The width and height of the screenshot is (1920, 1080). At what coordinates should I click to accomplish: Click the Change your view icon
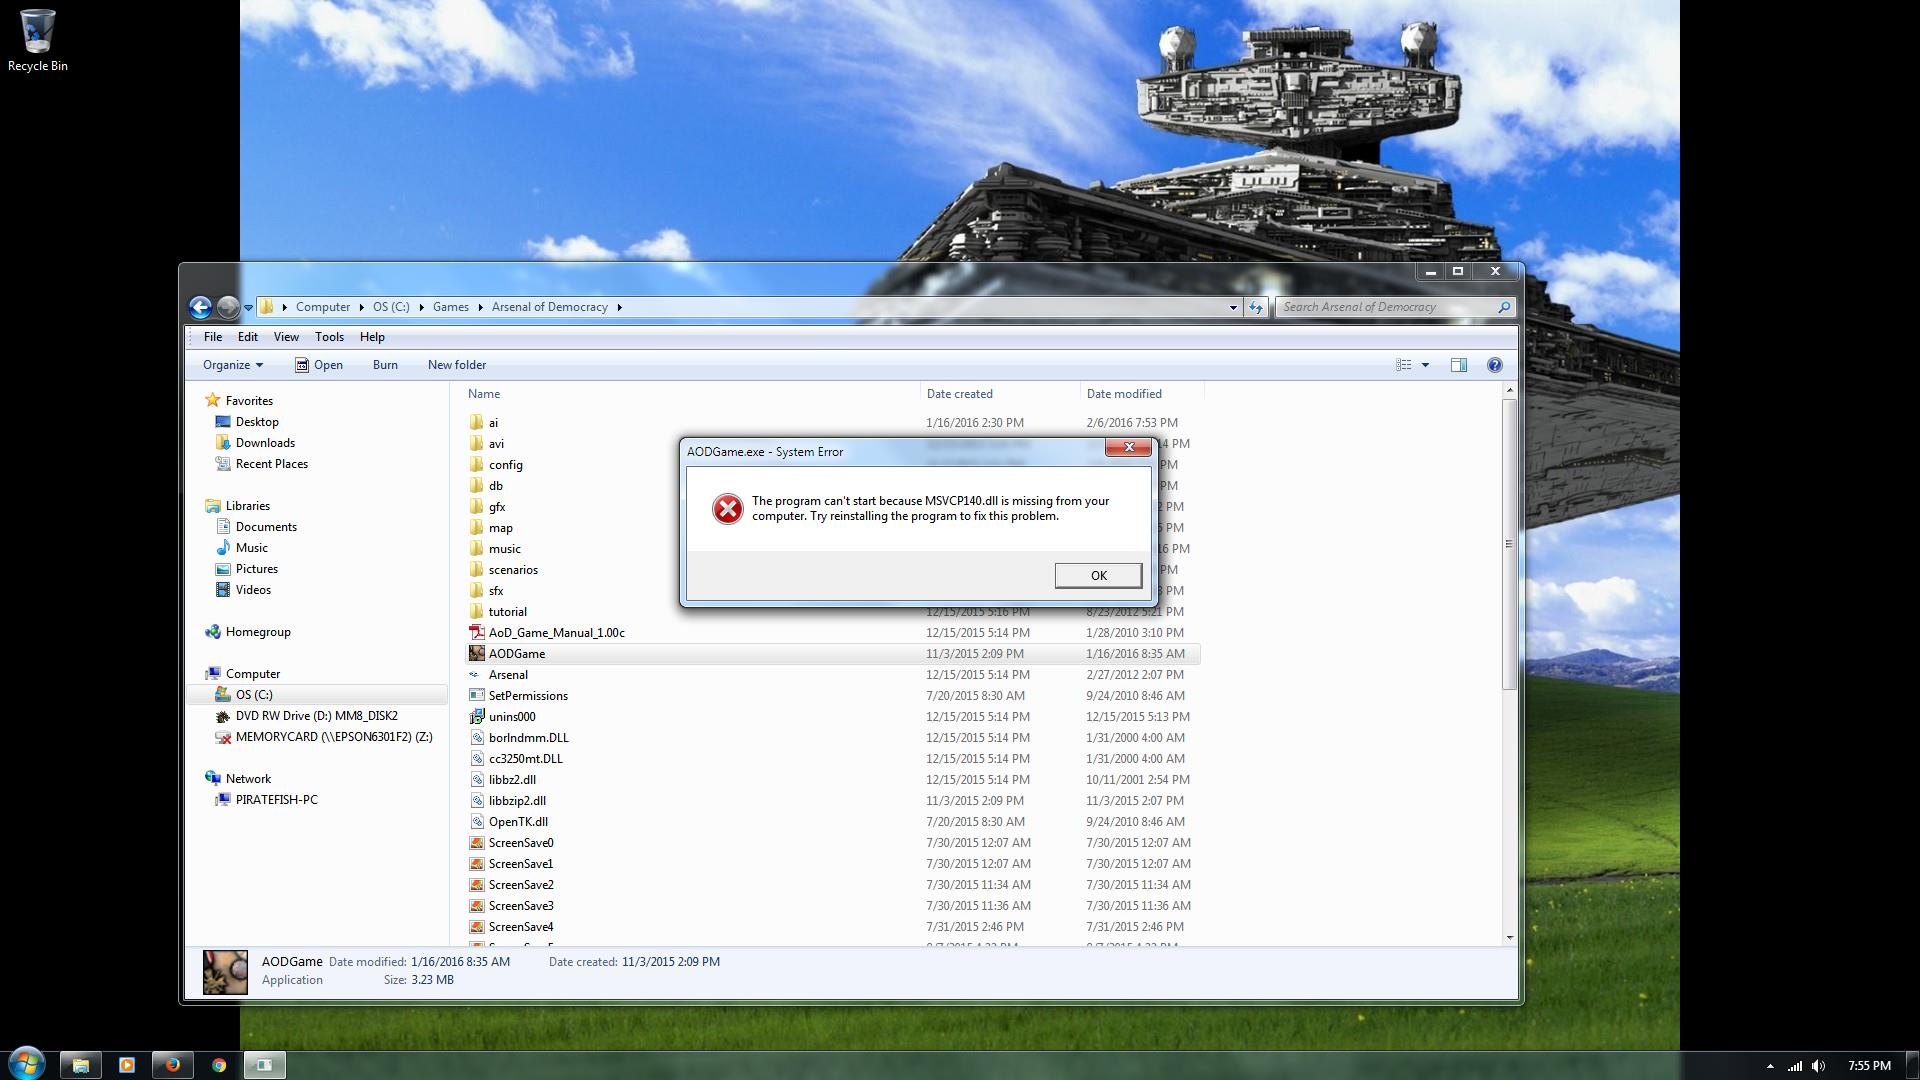1403,365
